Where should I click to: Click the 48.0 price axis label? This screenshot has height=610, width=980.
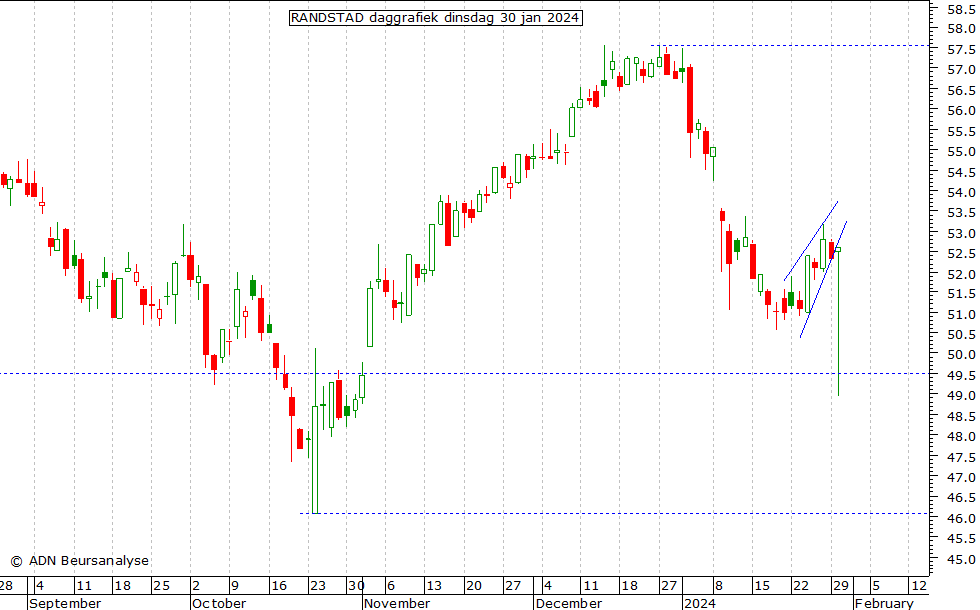[x=961, y=436]
